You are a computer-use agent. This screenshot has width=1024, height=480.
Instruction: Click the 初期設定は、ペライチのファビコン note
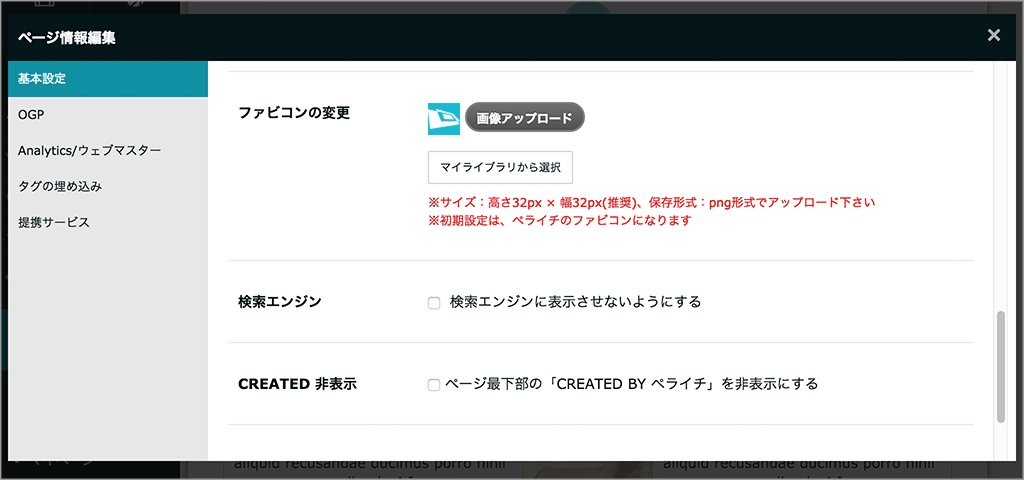560,221
